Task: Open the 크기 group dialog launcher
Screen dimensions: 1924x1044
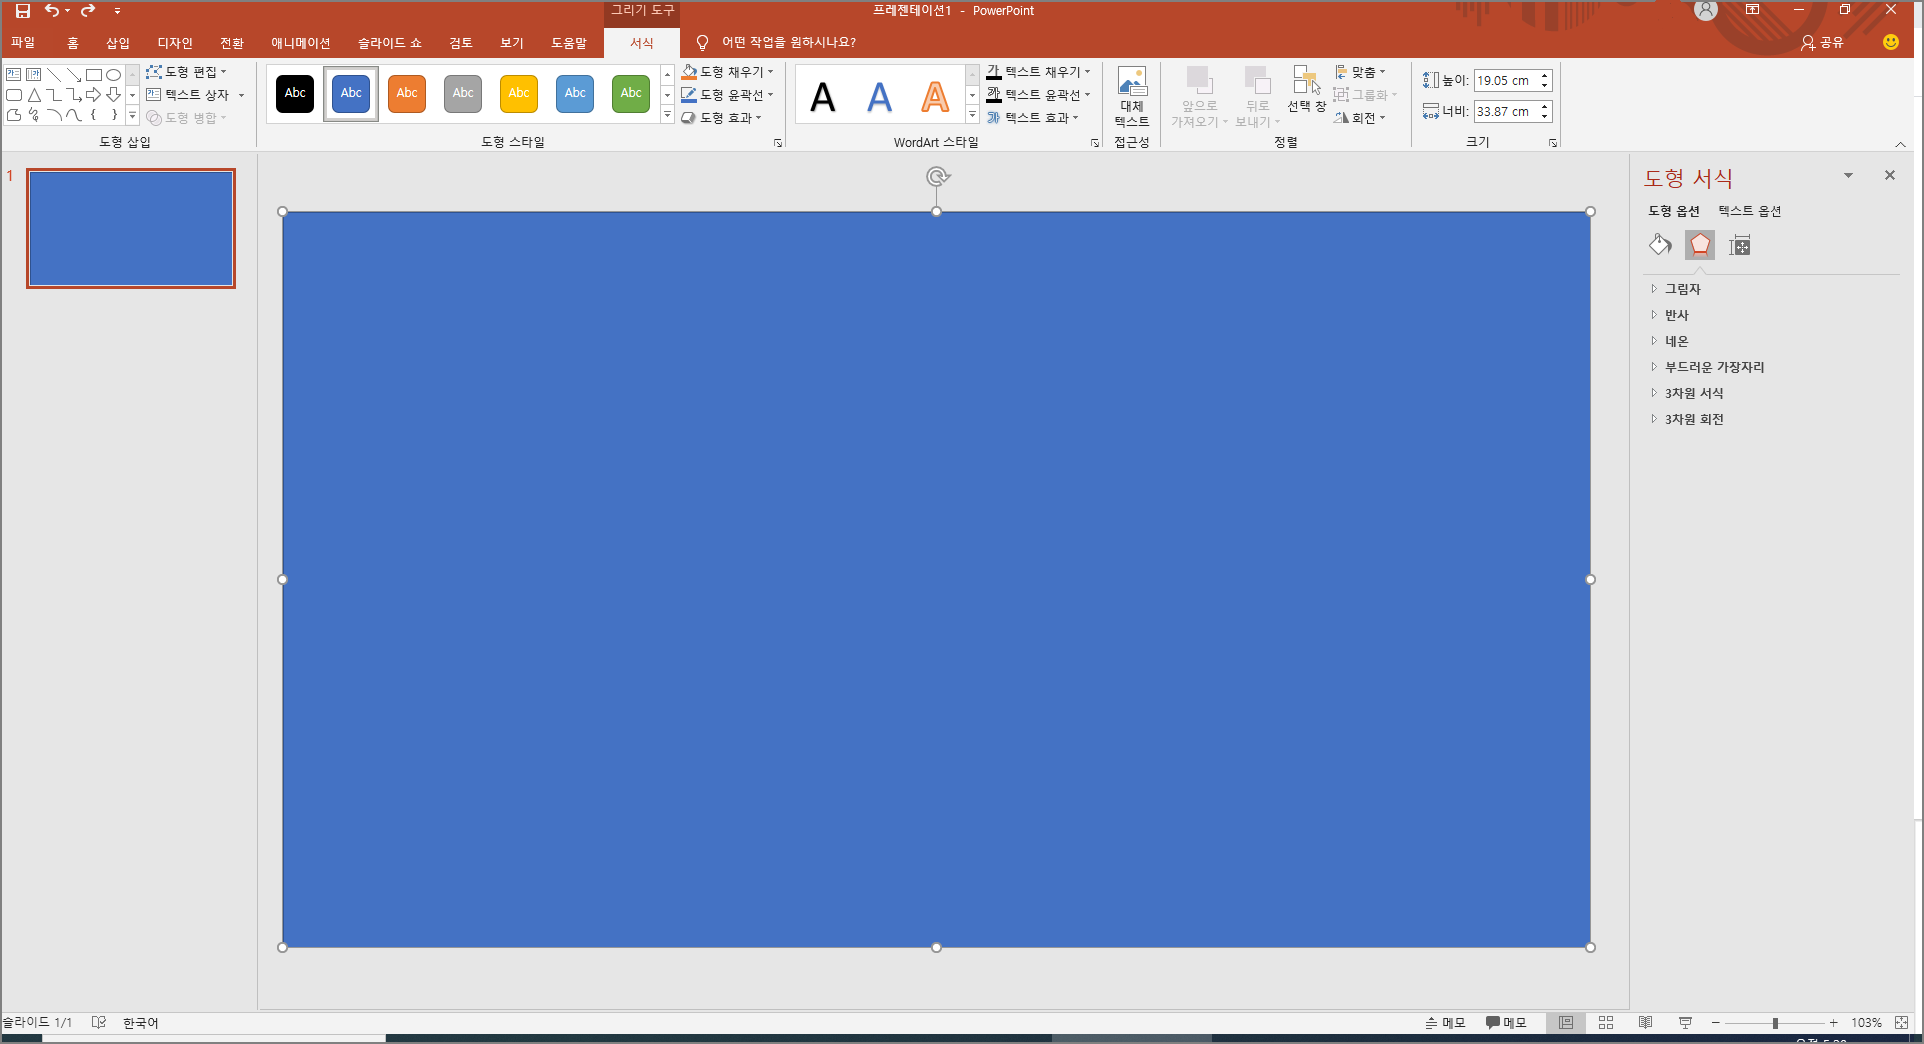Action: coord(1553,144)
